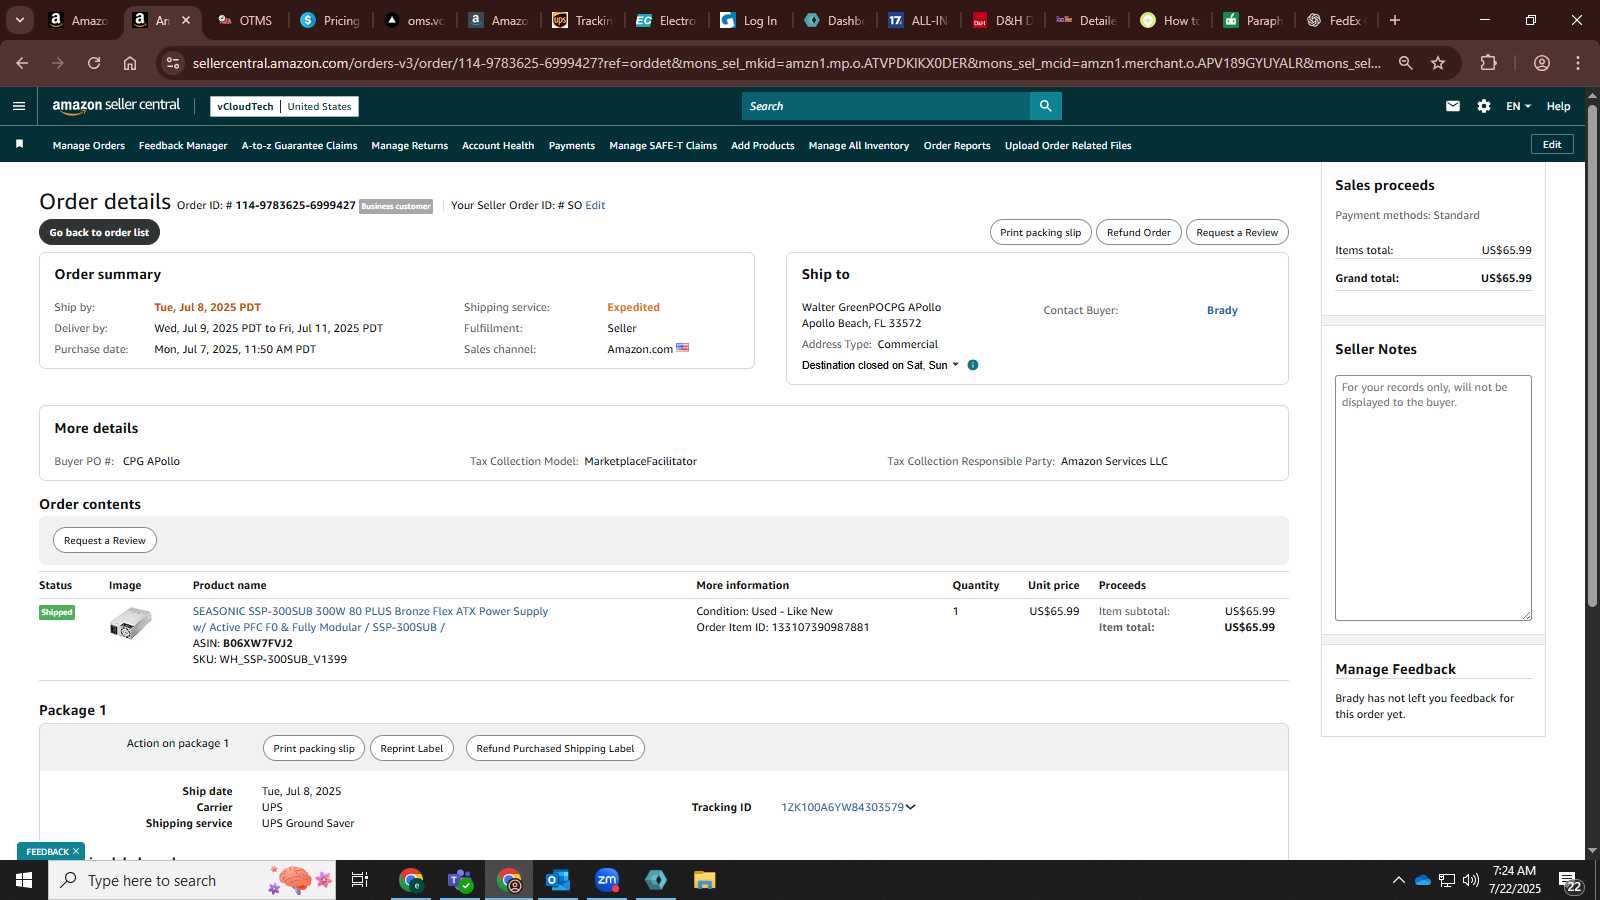Viewport: 1600px width, 900px height.
Task: Click Go back to order list
Action: (x=99, y=232)
